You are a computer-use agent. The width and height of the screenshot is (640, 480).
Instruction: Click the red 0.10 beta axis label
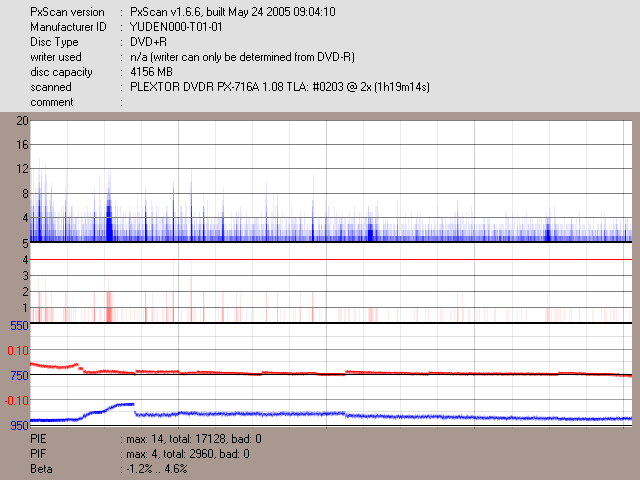tap(18, 351)
